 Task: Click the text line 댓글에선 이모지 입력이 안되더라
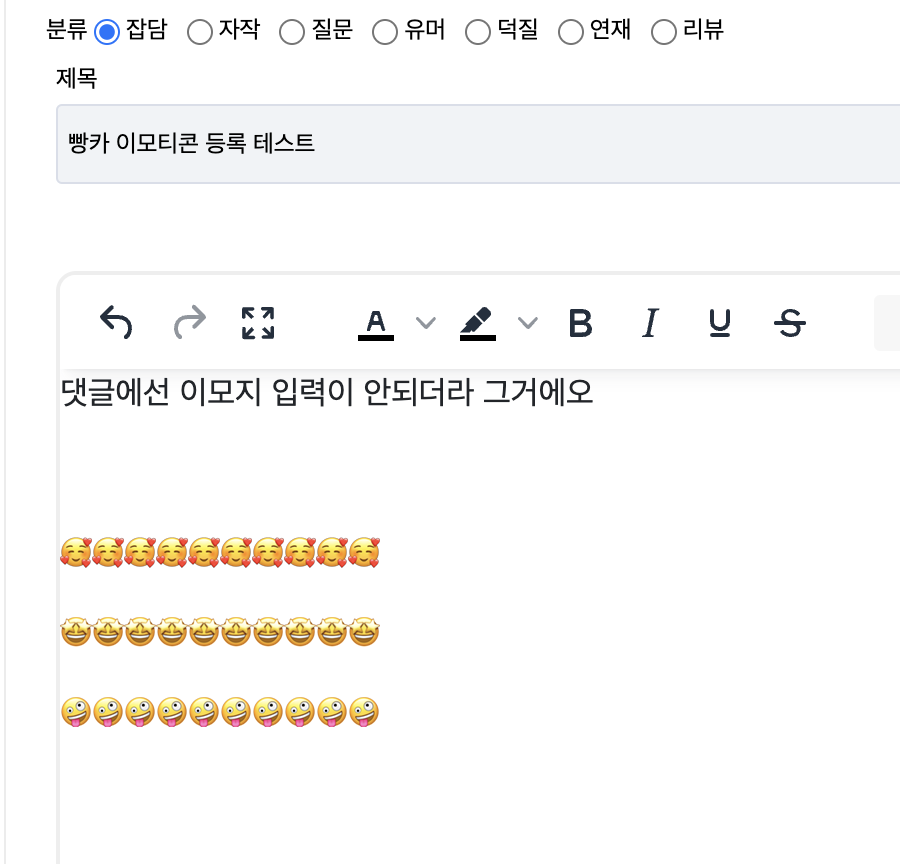(x=327, y=393)
